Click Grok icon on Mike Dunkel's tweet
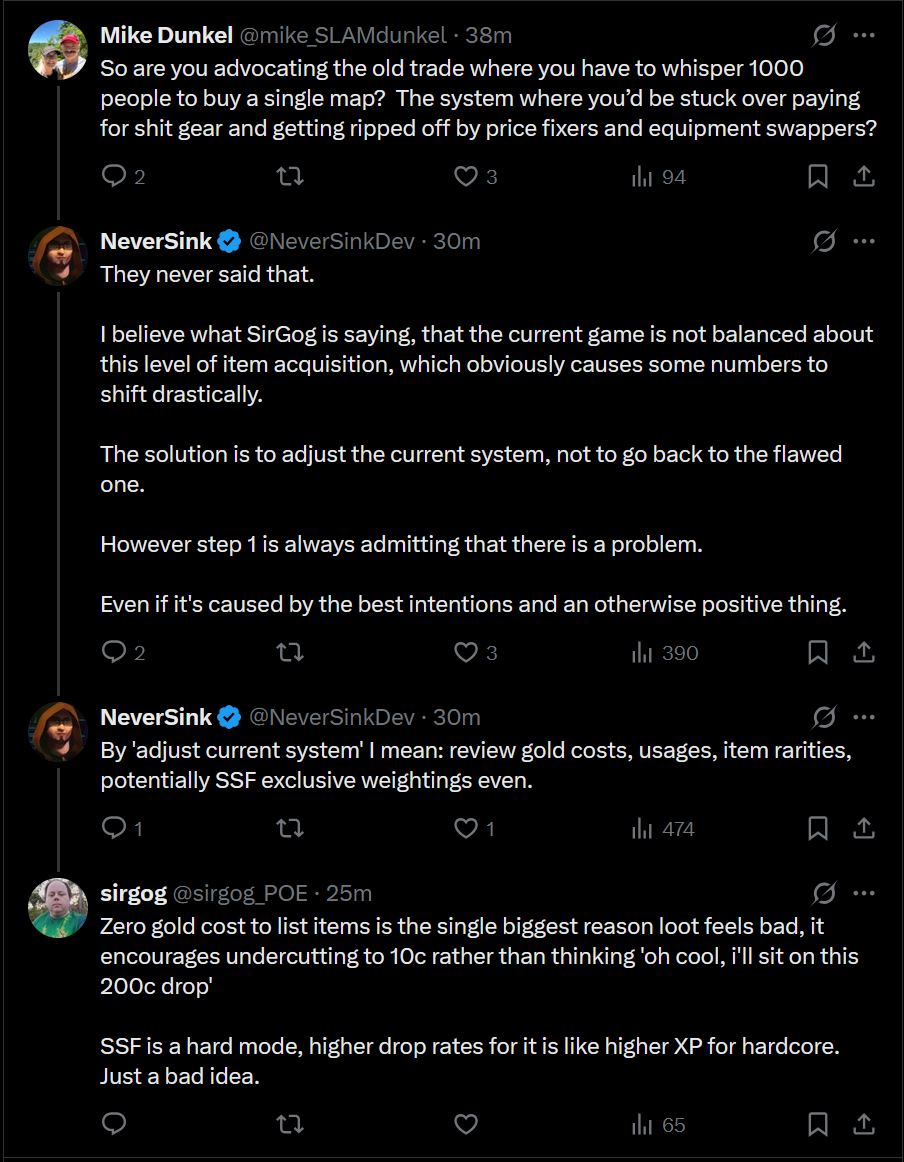 click(824, 36)
